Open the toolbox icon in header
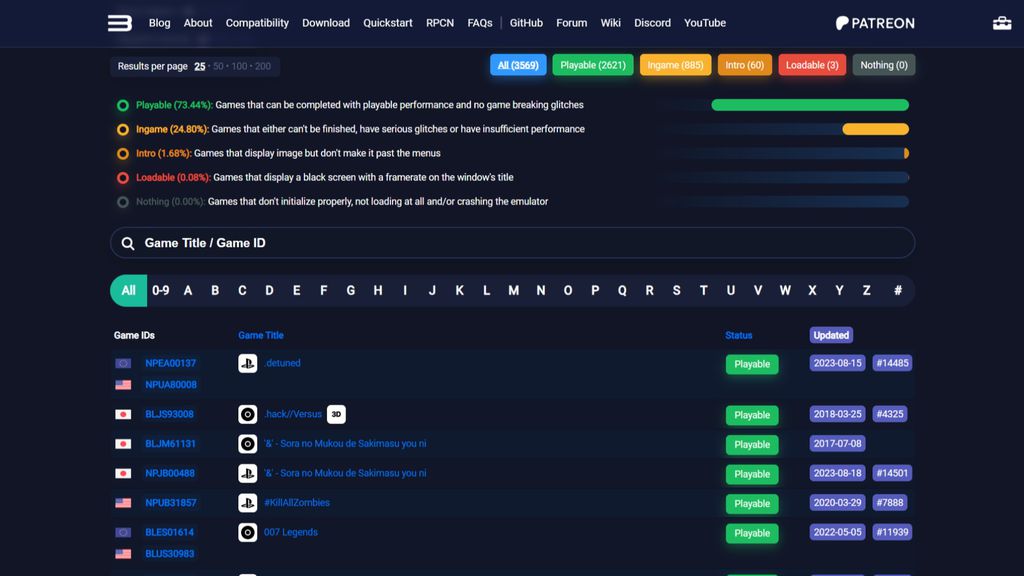Screen dimensions: 1024x576 tap(1001, 23)
